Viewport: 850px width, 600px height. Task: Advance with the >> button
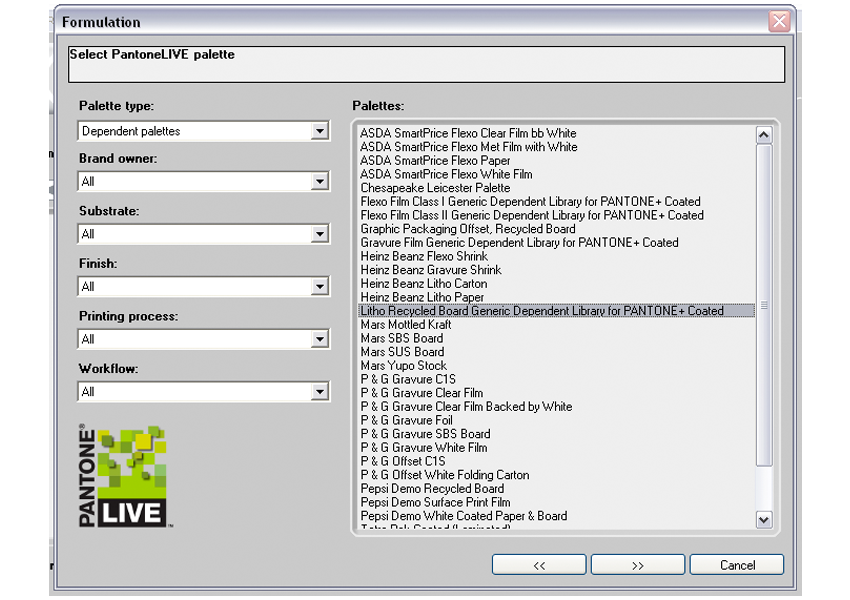coord(638,565)
